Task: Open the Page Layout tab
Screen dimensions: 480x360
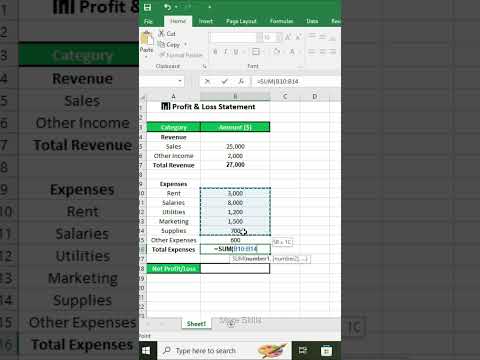Action: (x=241, y=21)
